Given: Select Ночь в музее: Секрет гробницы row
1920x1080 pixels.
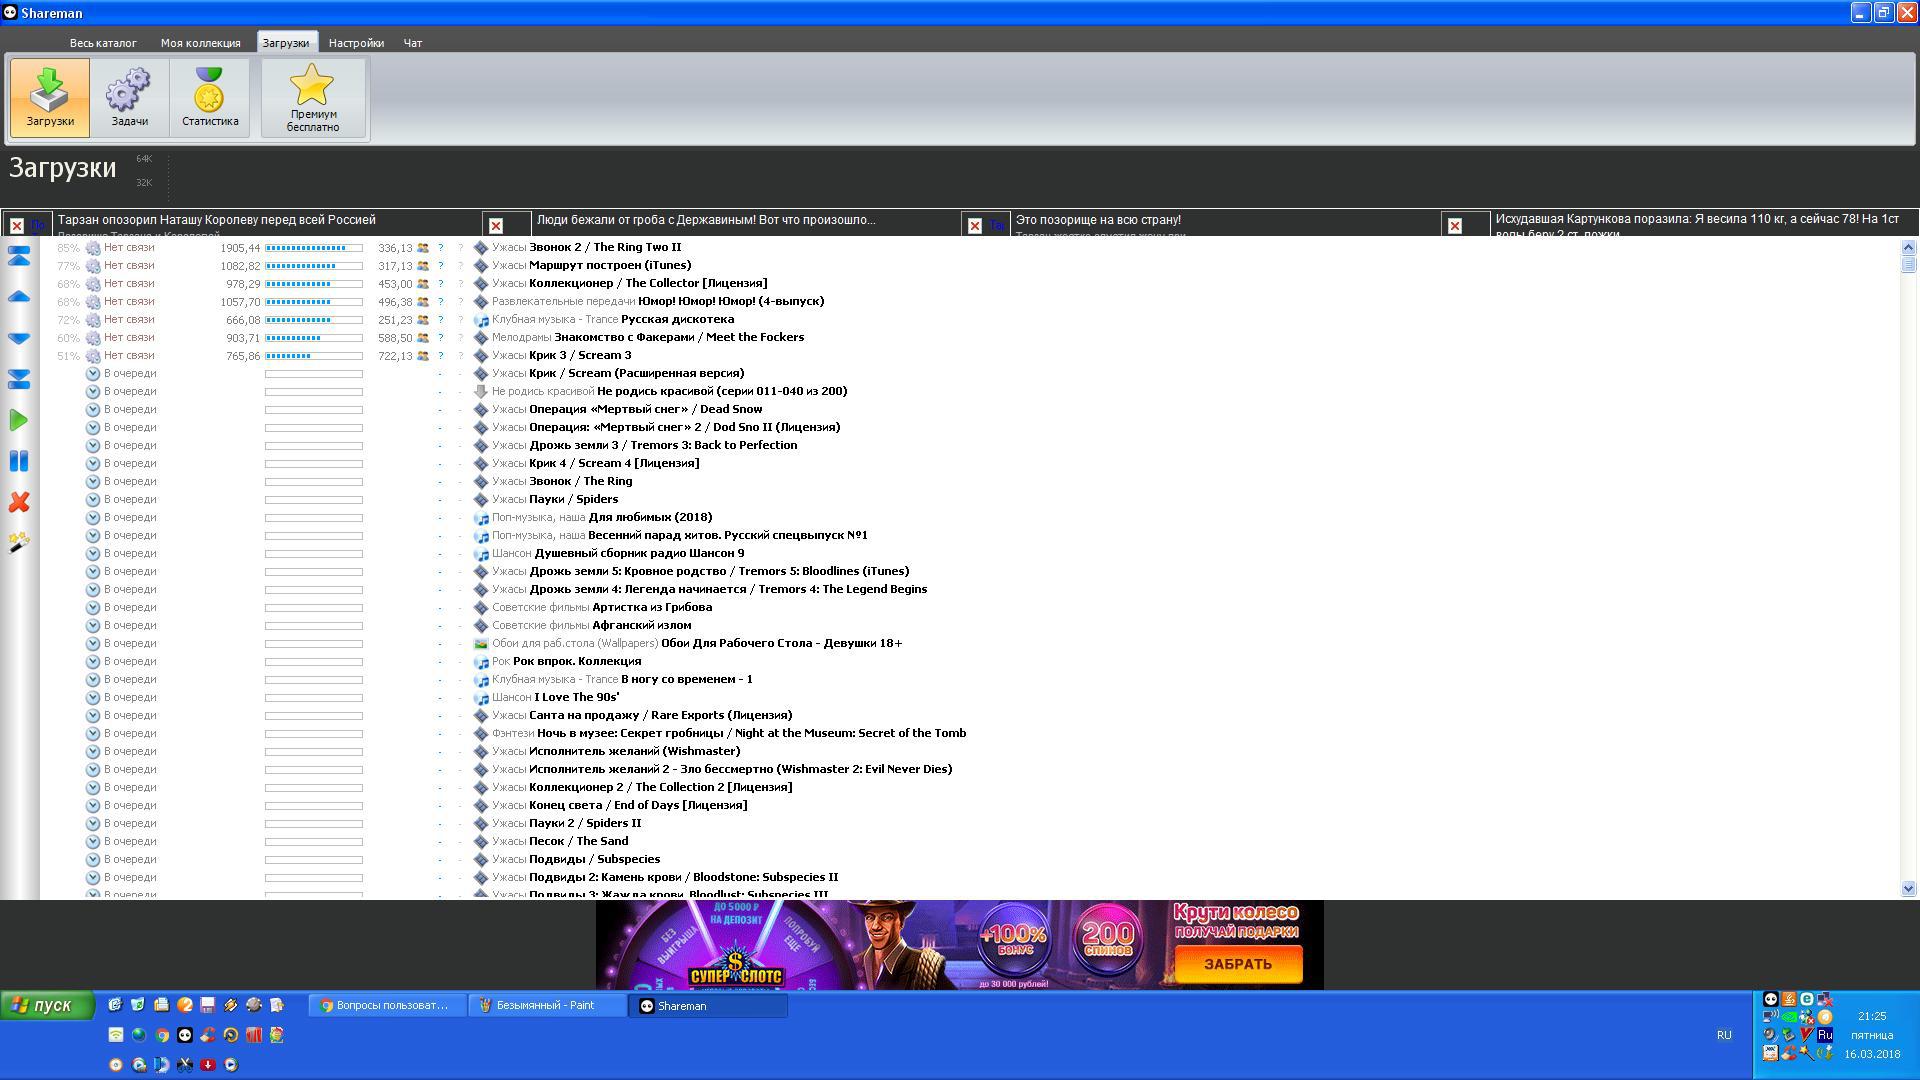Looking at the screenshot, I should (752, 733).
